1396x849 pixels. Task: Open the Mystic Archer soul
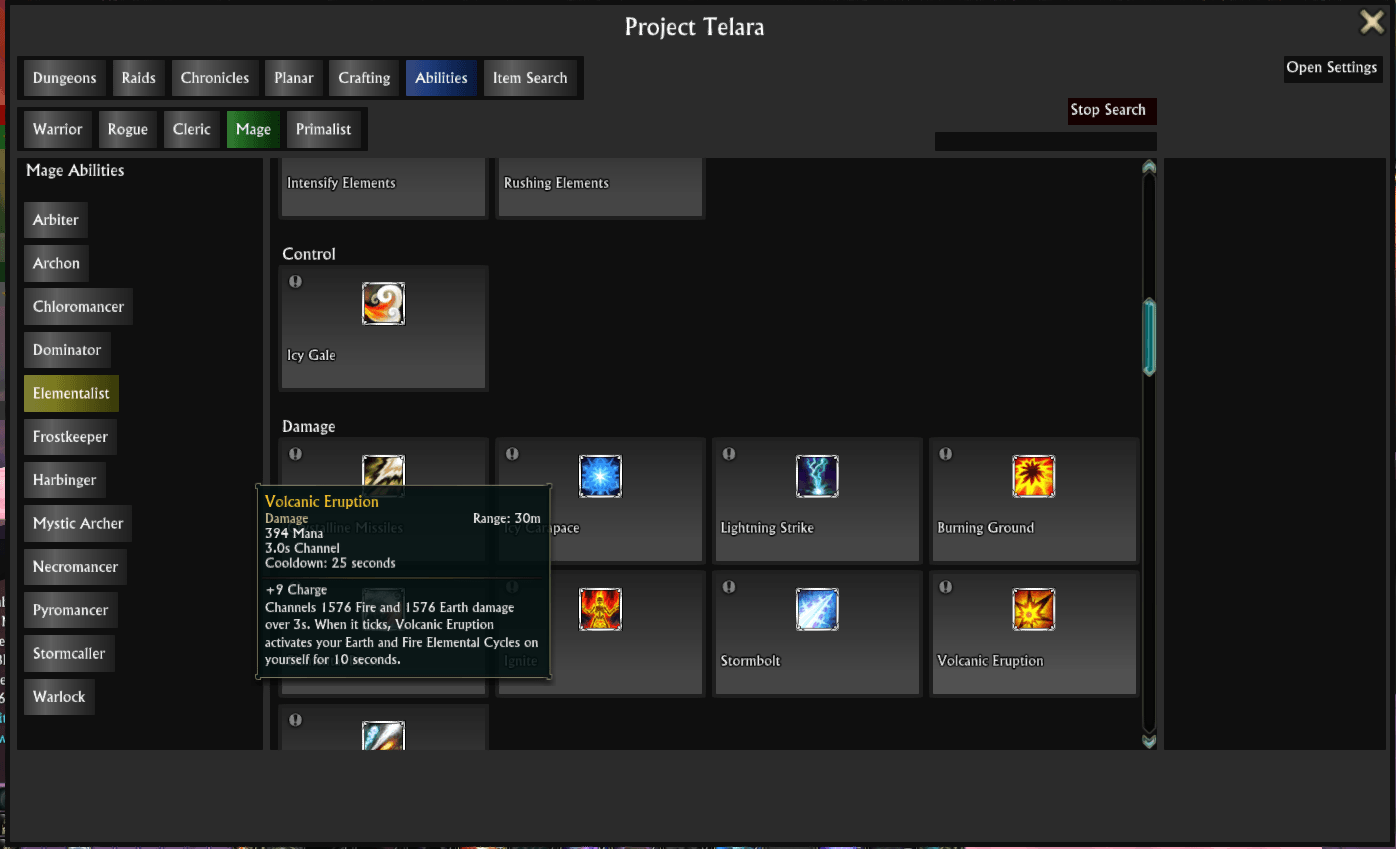(x=78, y=524)
